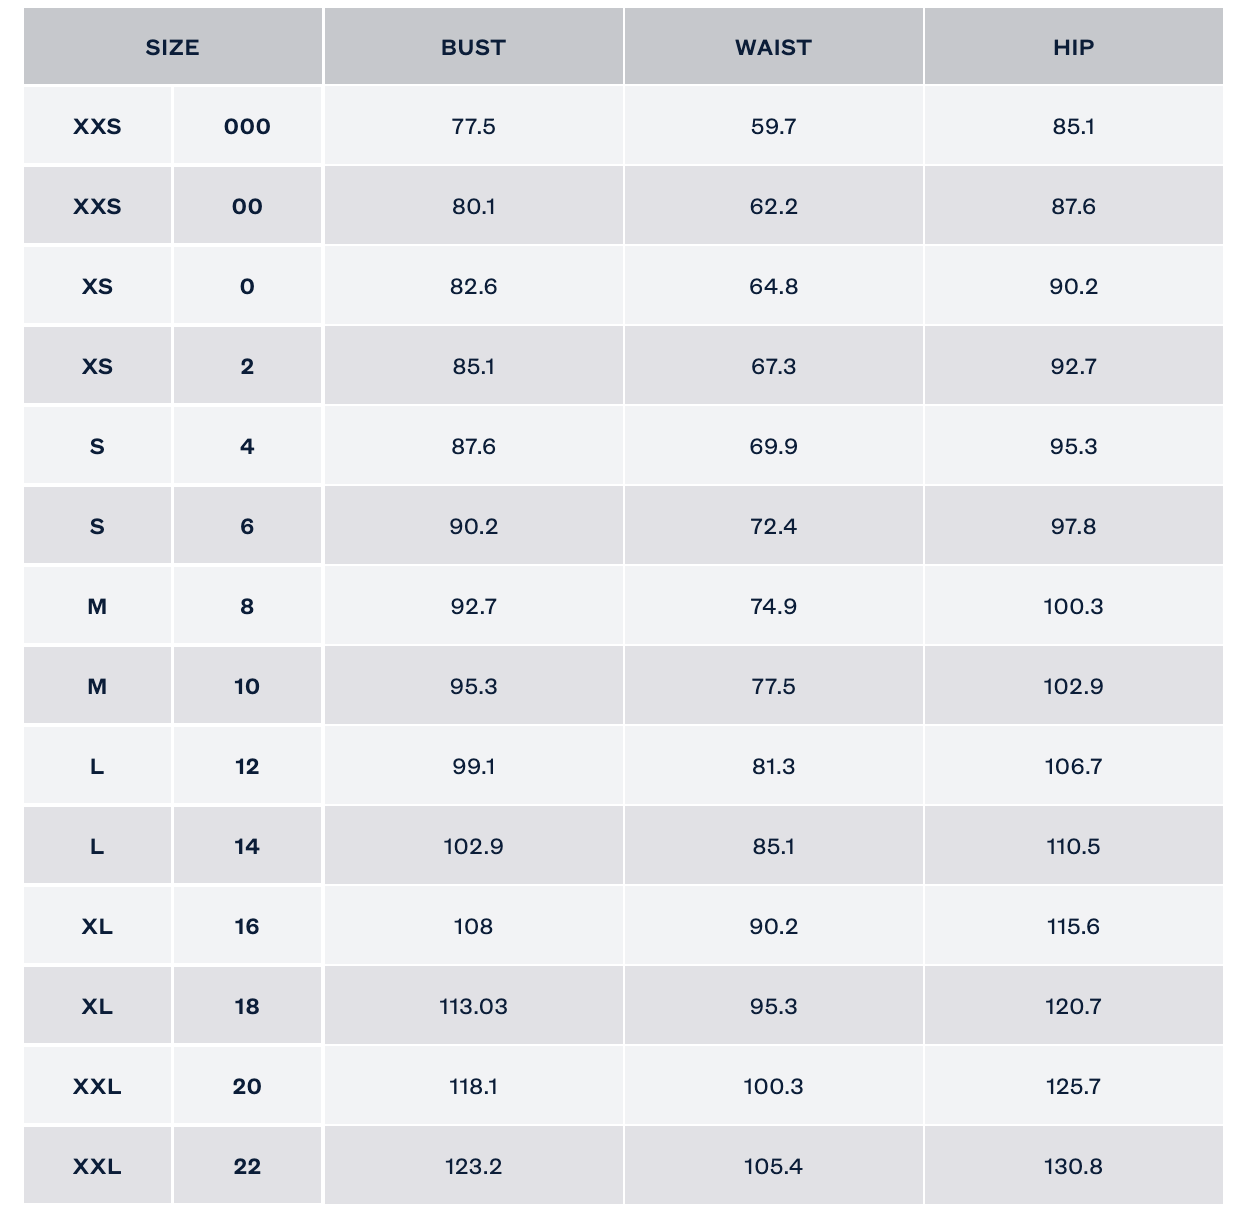Click waist value 100.3 in size 20 row
The image size is (1236, 1230).
click(773, 1087)
